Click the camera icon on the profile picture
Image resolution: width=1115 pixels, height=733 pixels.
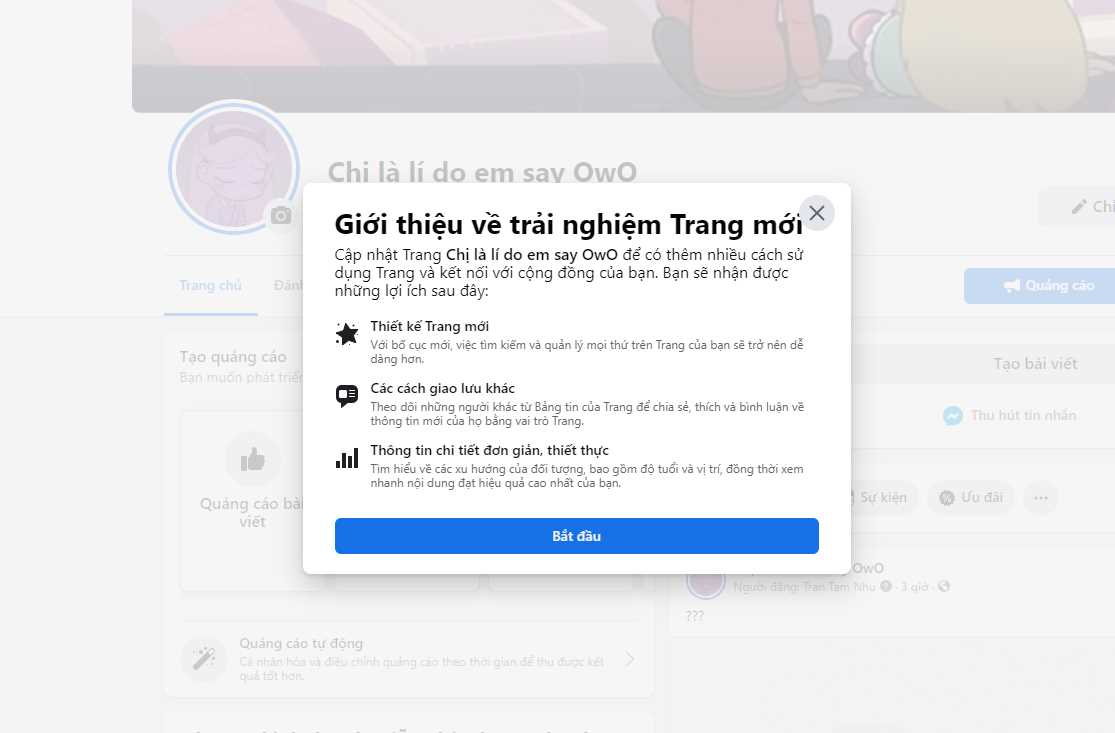[281, 215]
